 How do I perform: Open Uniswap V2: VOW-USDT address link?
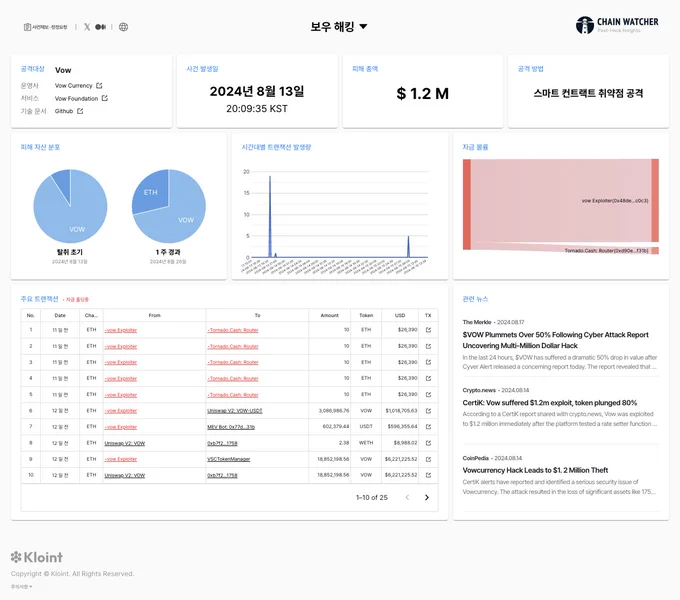pyautogui.click(x=235, y=411)
